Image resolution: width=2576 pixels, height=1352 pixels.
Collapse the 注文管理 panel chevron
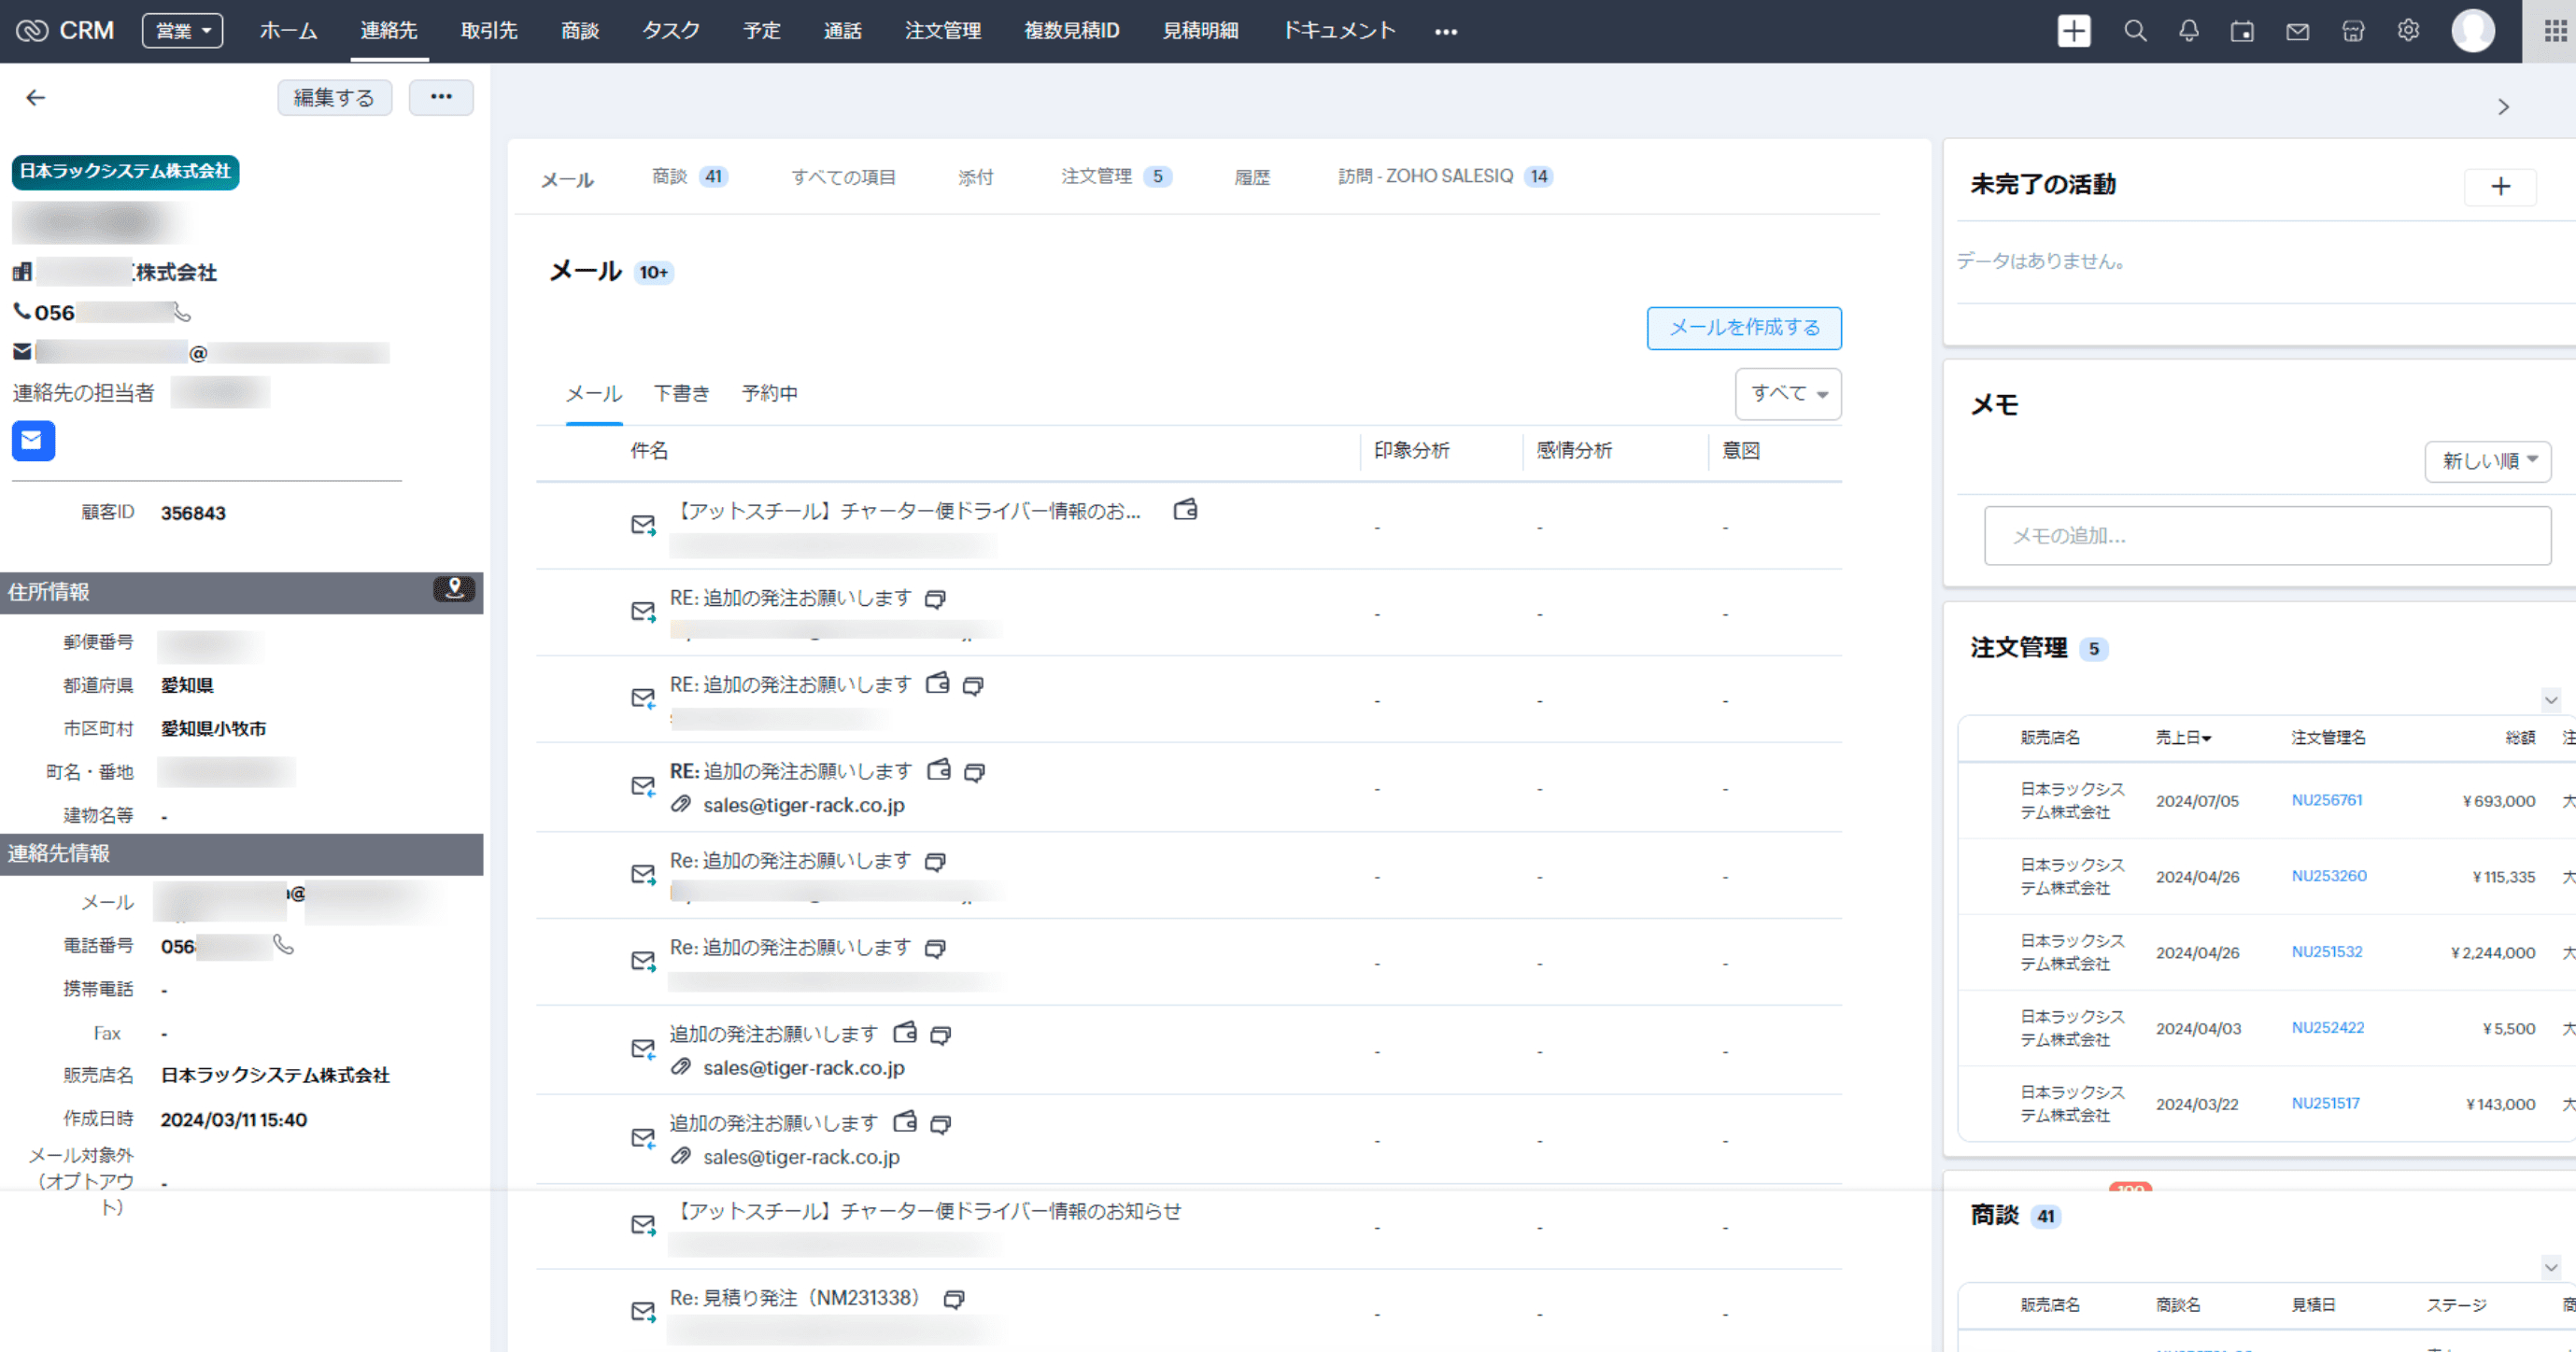click(x=2550, y=700)
